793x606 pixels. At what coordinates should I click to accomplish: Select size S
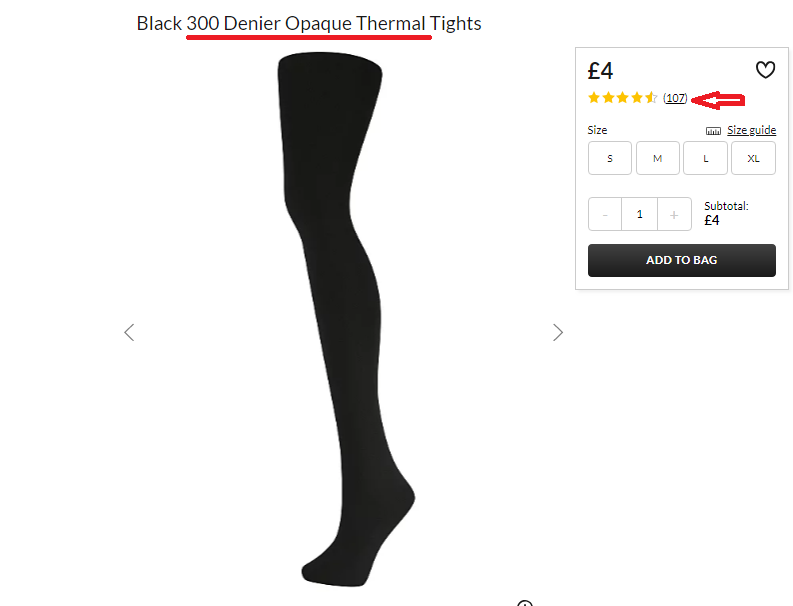coord(610,158)
